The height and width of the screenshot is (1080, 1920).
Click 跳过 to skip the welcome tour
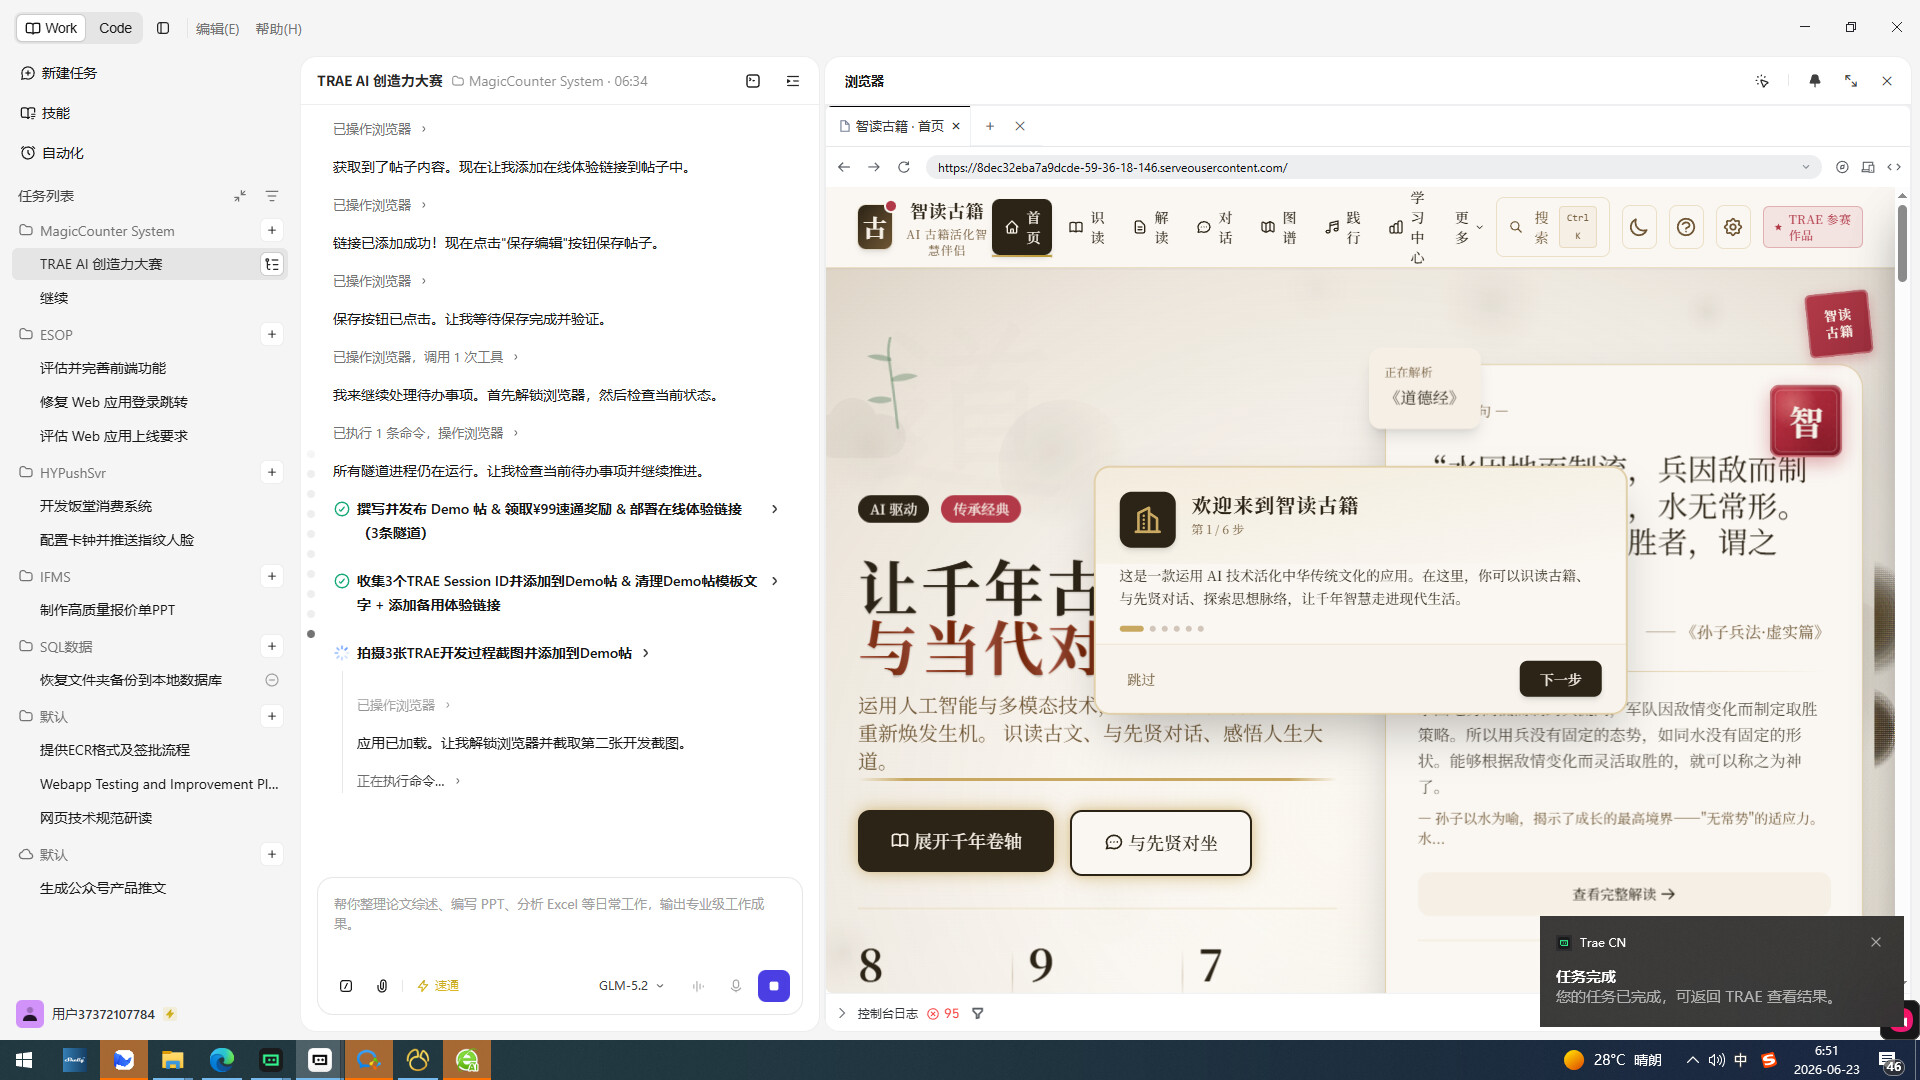pyautogui.click(x=1141, y=680)
